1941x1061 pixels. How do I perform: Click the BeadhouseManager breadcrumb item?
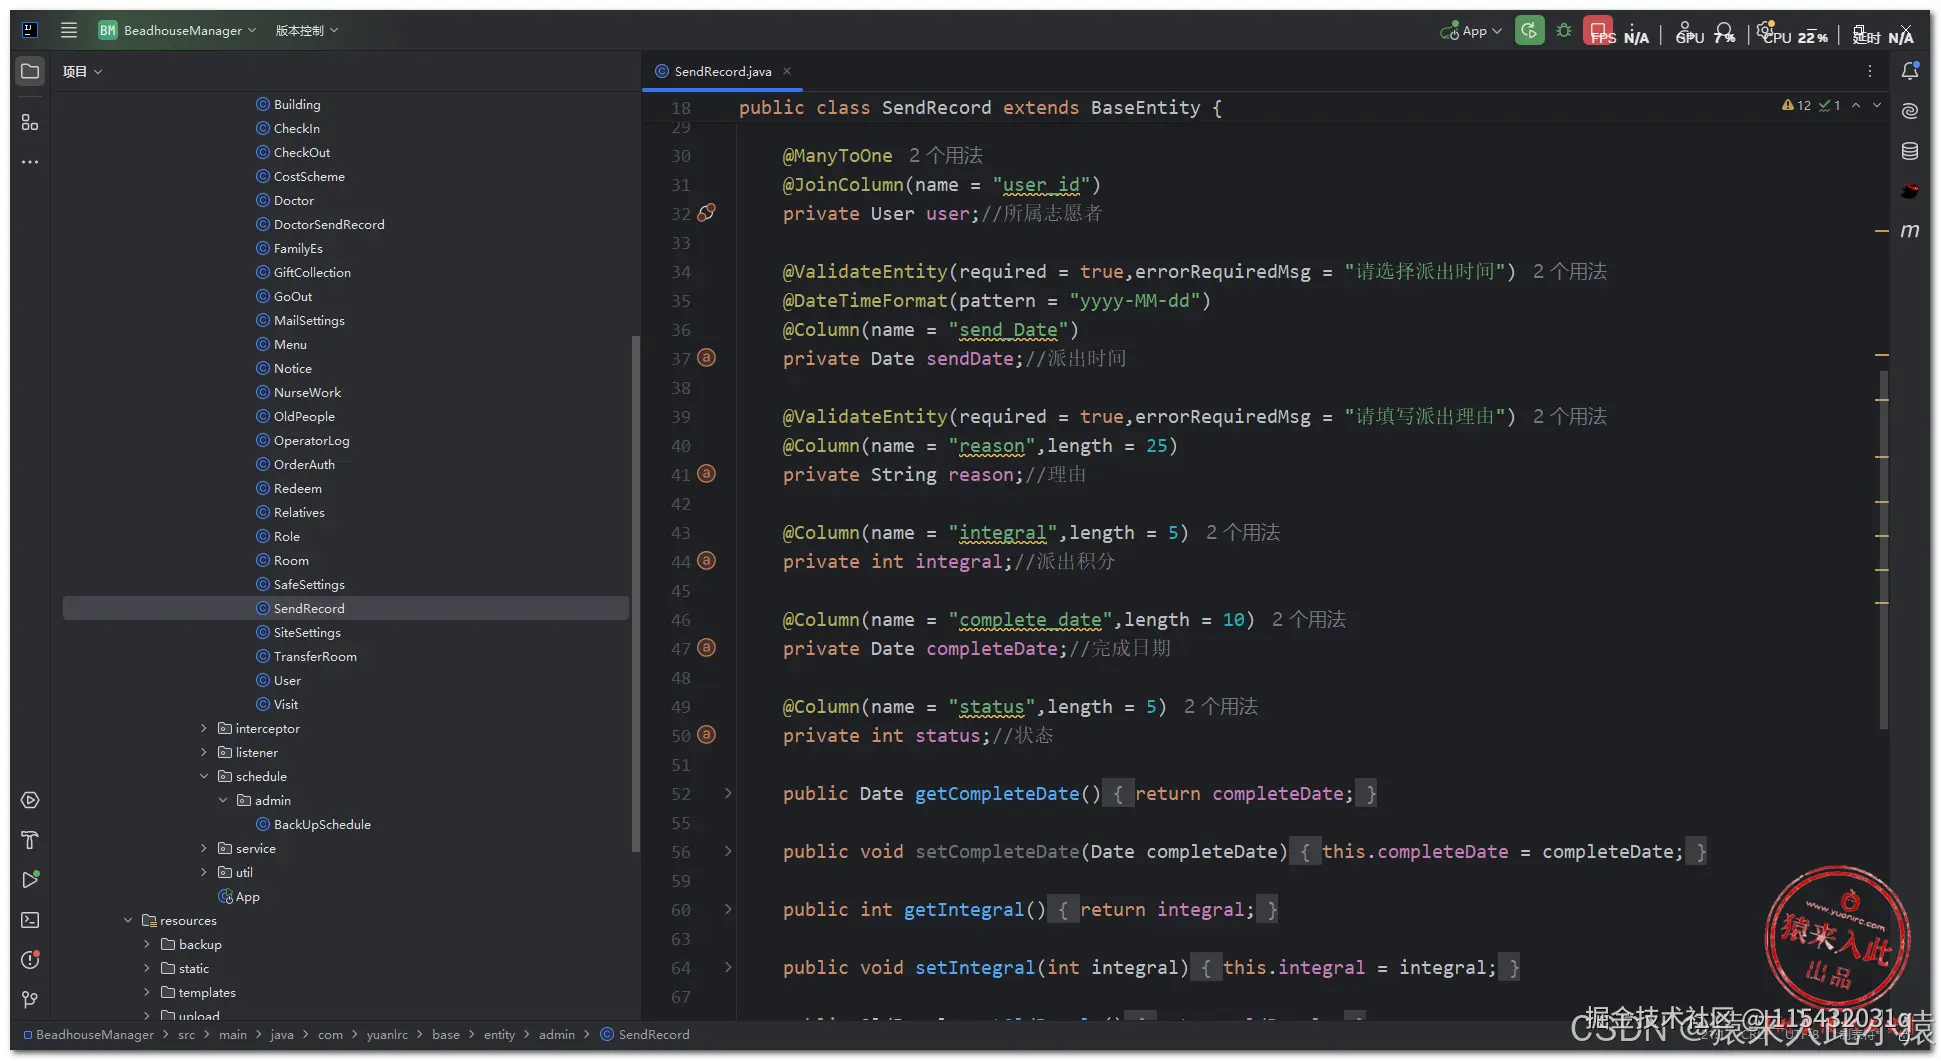[88, 1034]
